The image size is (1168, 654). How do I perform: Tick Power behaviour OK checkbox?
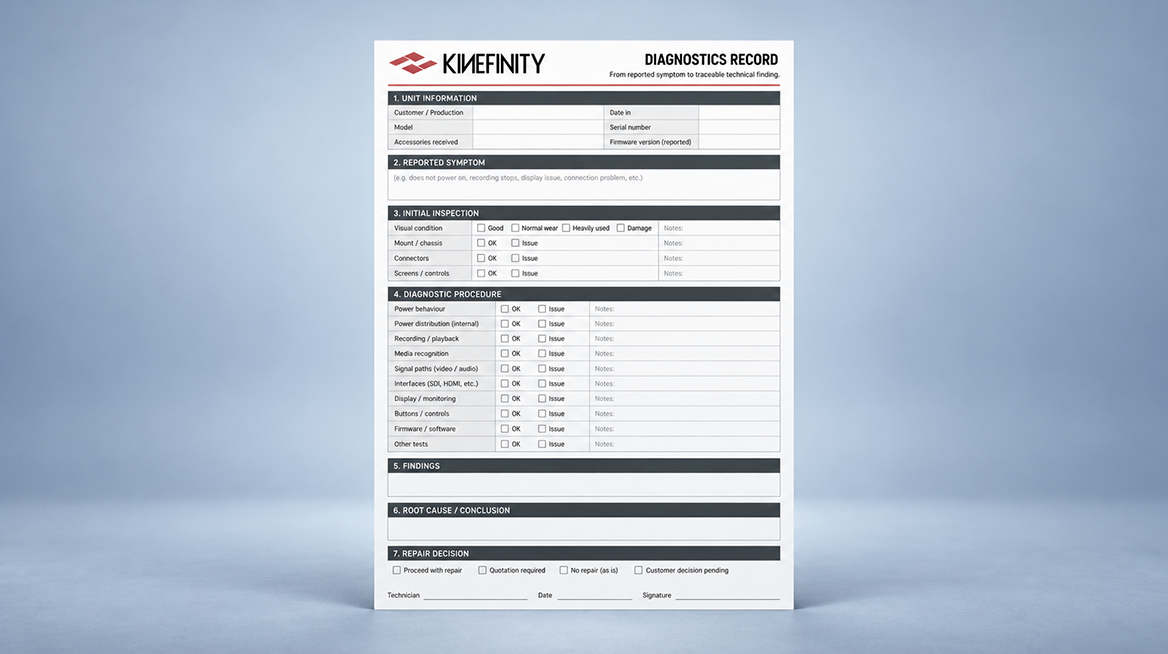point(505,308)
